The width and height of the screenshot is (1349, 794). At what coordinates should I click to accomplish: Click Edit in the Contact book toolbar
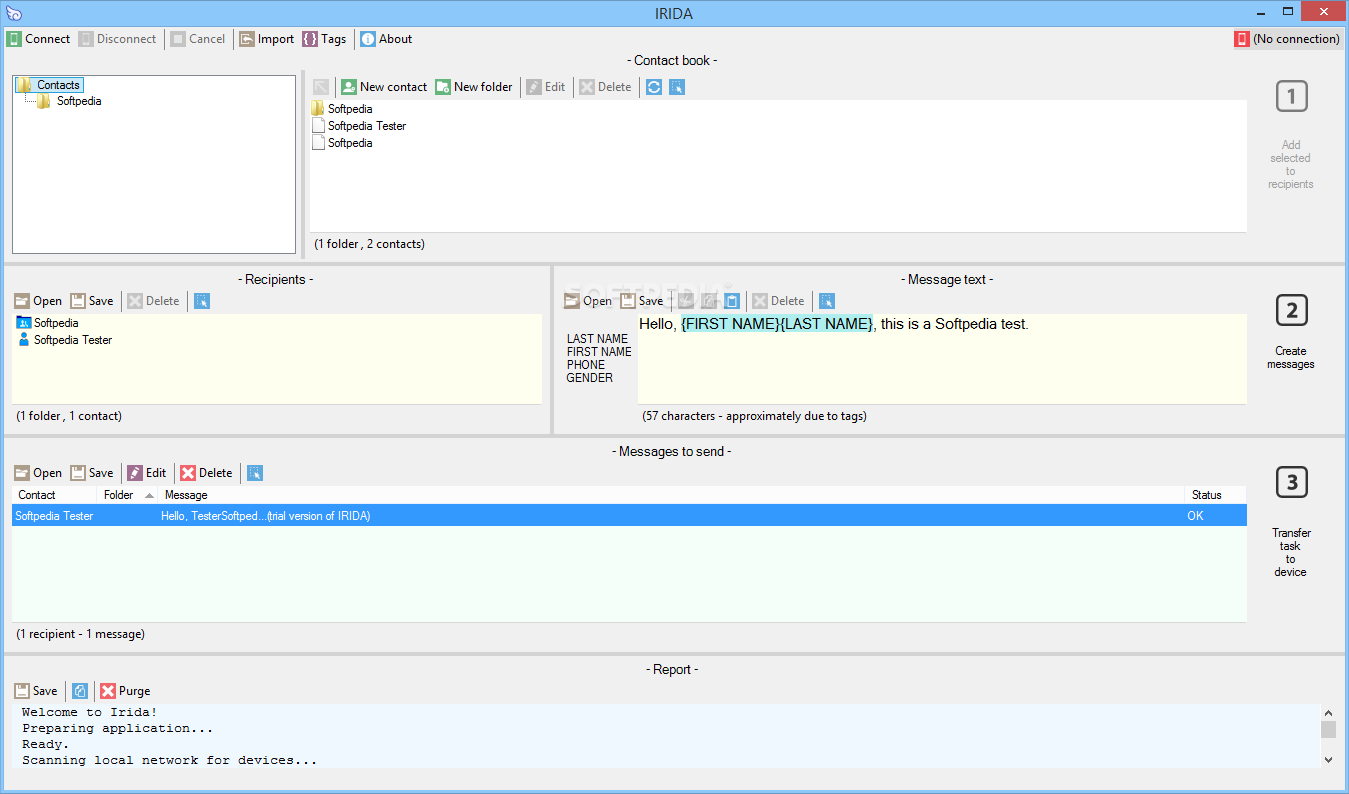[546, 87]
